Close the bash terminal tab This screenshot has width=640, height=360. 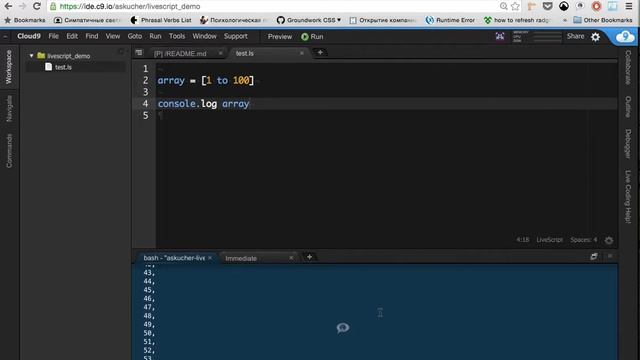click(210, 258)
